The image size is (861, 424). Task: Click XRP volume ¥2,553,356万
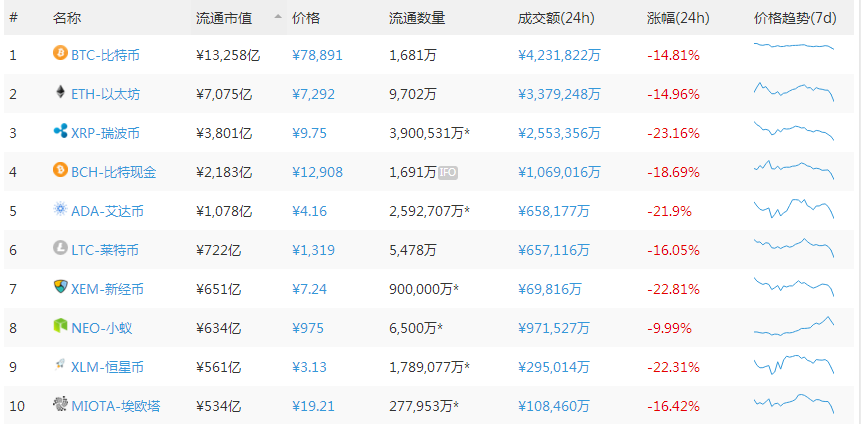[x=559, y=133]
